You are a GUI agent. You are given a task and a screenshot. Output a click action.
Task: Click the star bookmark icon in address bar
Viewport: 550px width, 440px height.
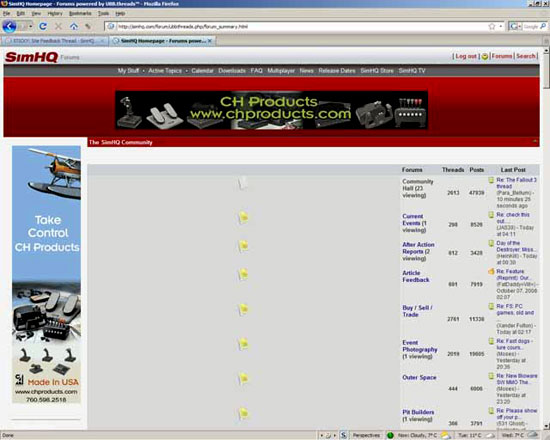point(492,26)
